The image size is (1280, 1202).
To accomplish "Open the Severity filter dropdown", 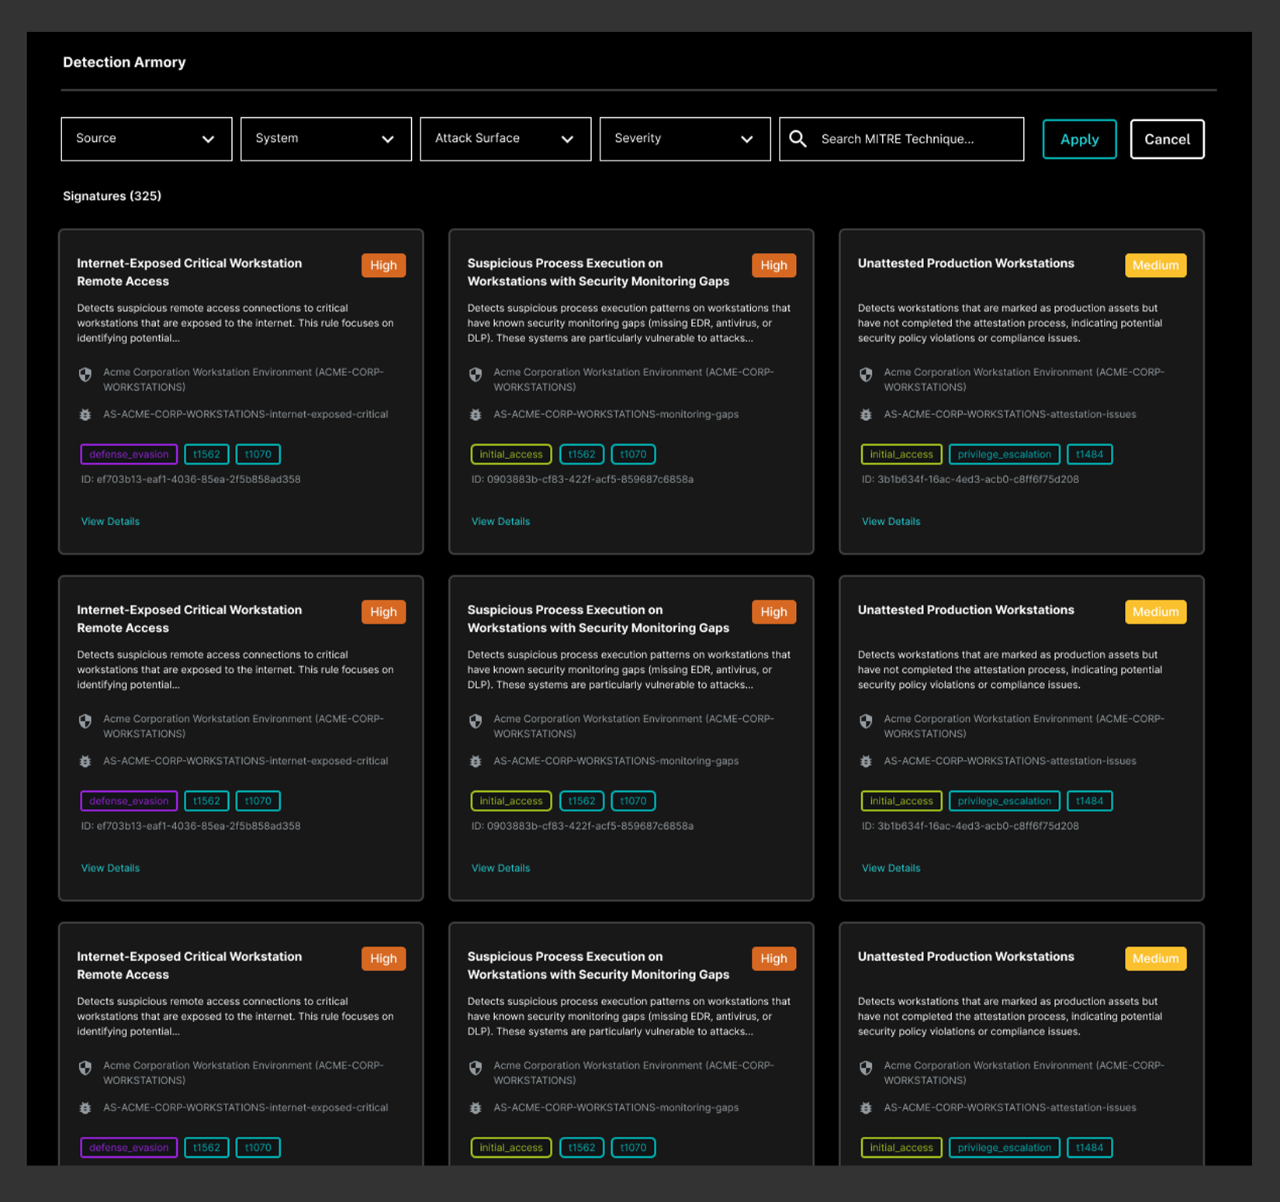I will [x=684, y=139].
